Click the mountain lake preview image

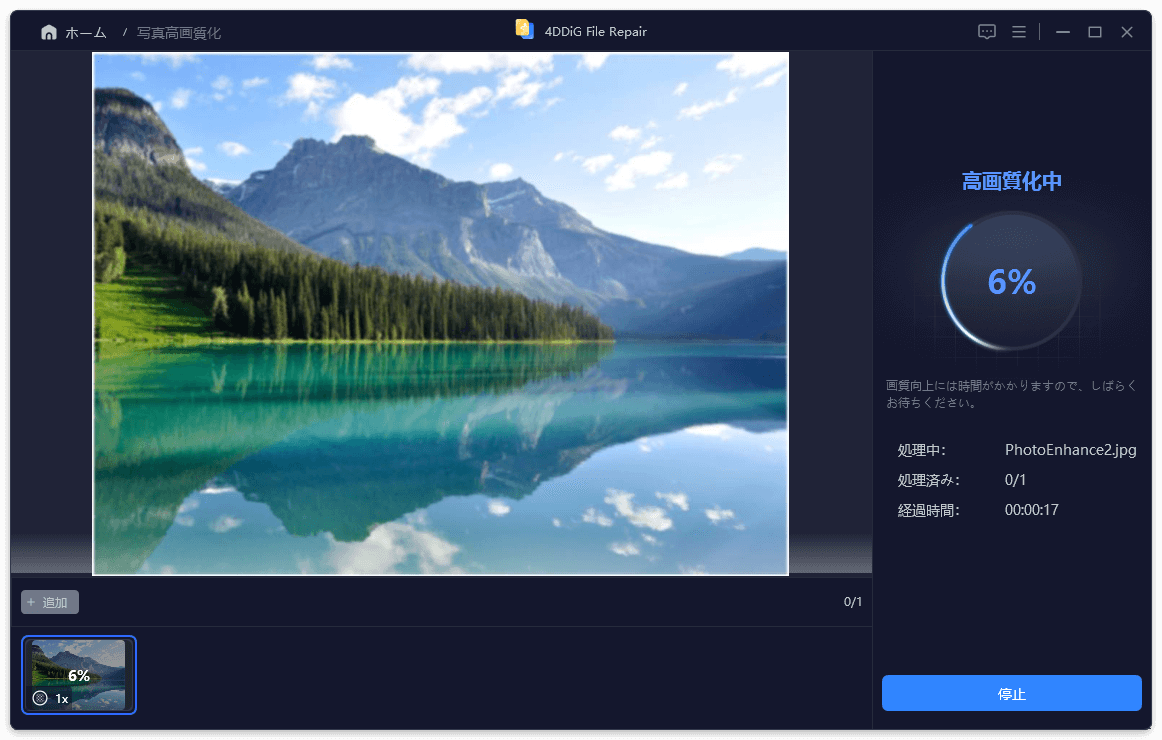(x=440, y=313)
